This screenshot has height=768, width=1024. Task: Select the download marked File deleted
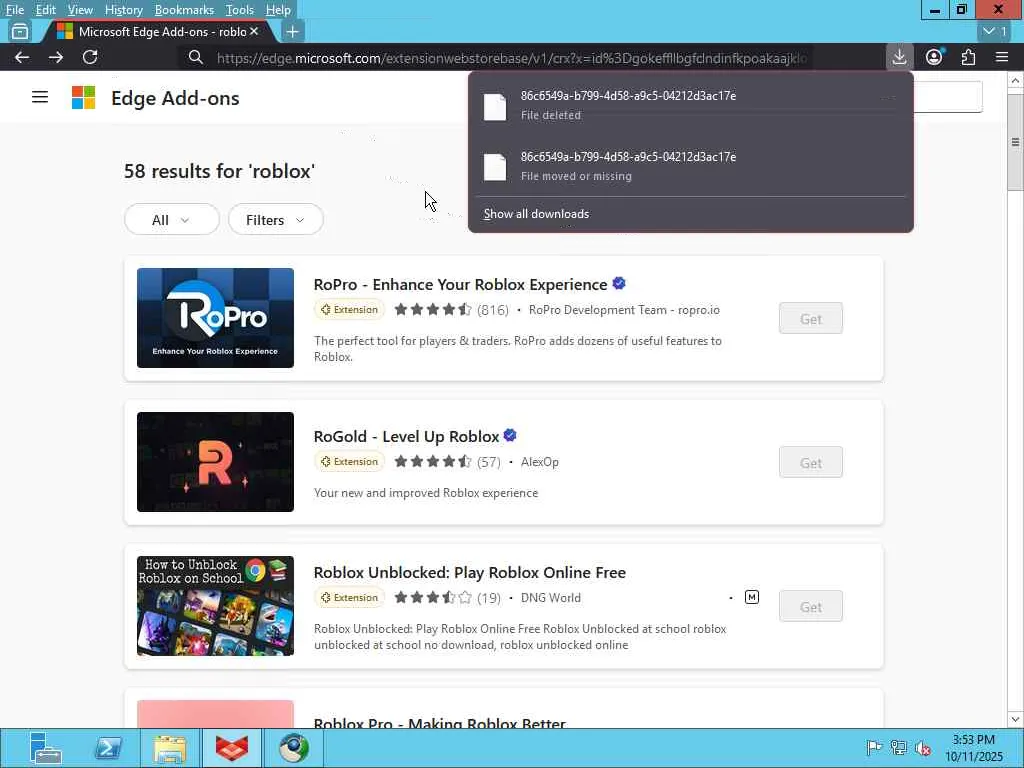click(x=691, y=105)
